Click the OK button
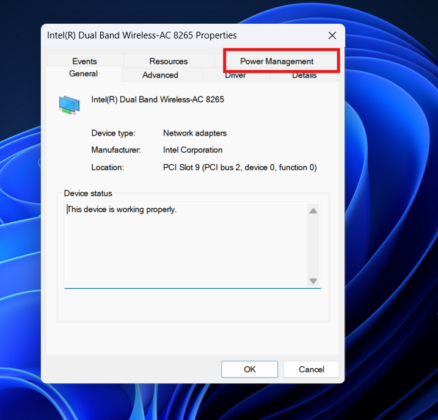Viewport: 438px width, 420px height. coord(249,369)
